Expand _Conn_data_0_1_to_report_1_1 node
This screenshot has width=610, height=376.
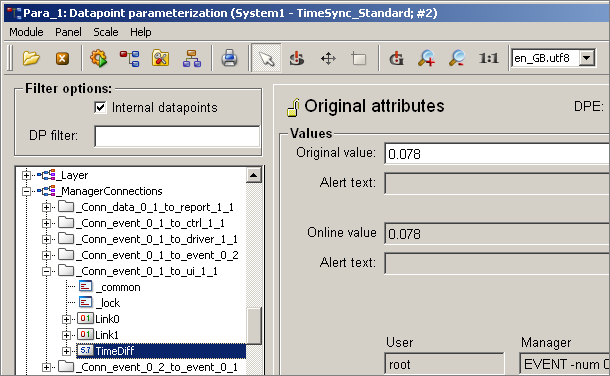point(46,207)
